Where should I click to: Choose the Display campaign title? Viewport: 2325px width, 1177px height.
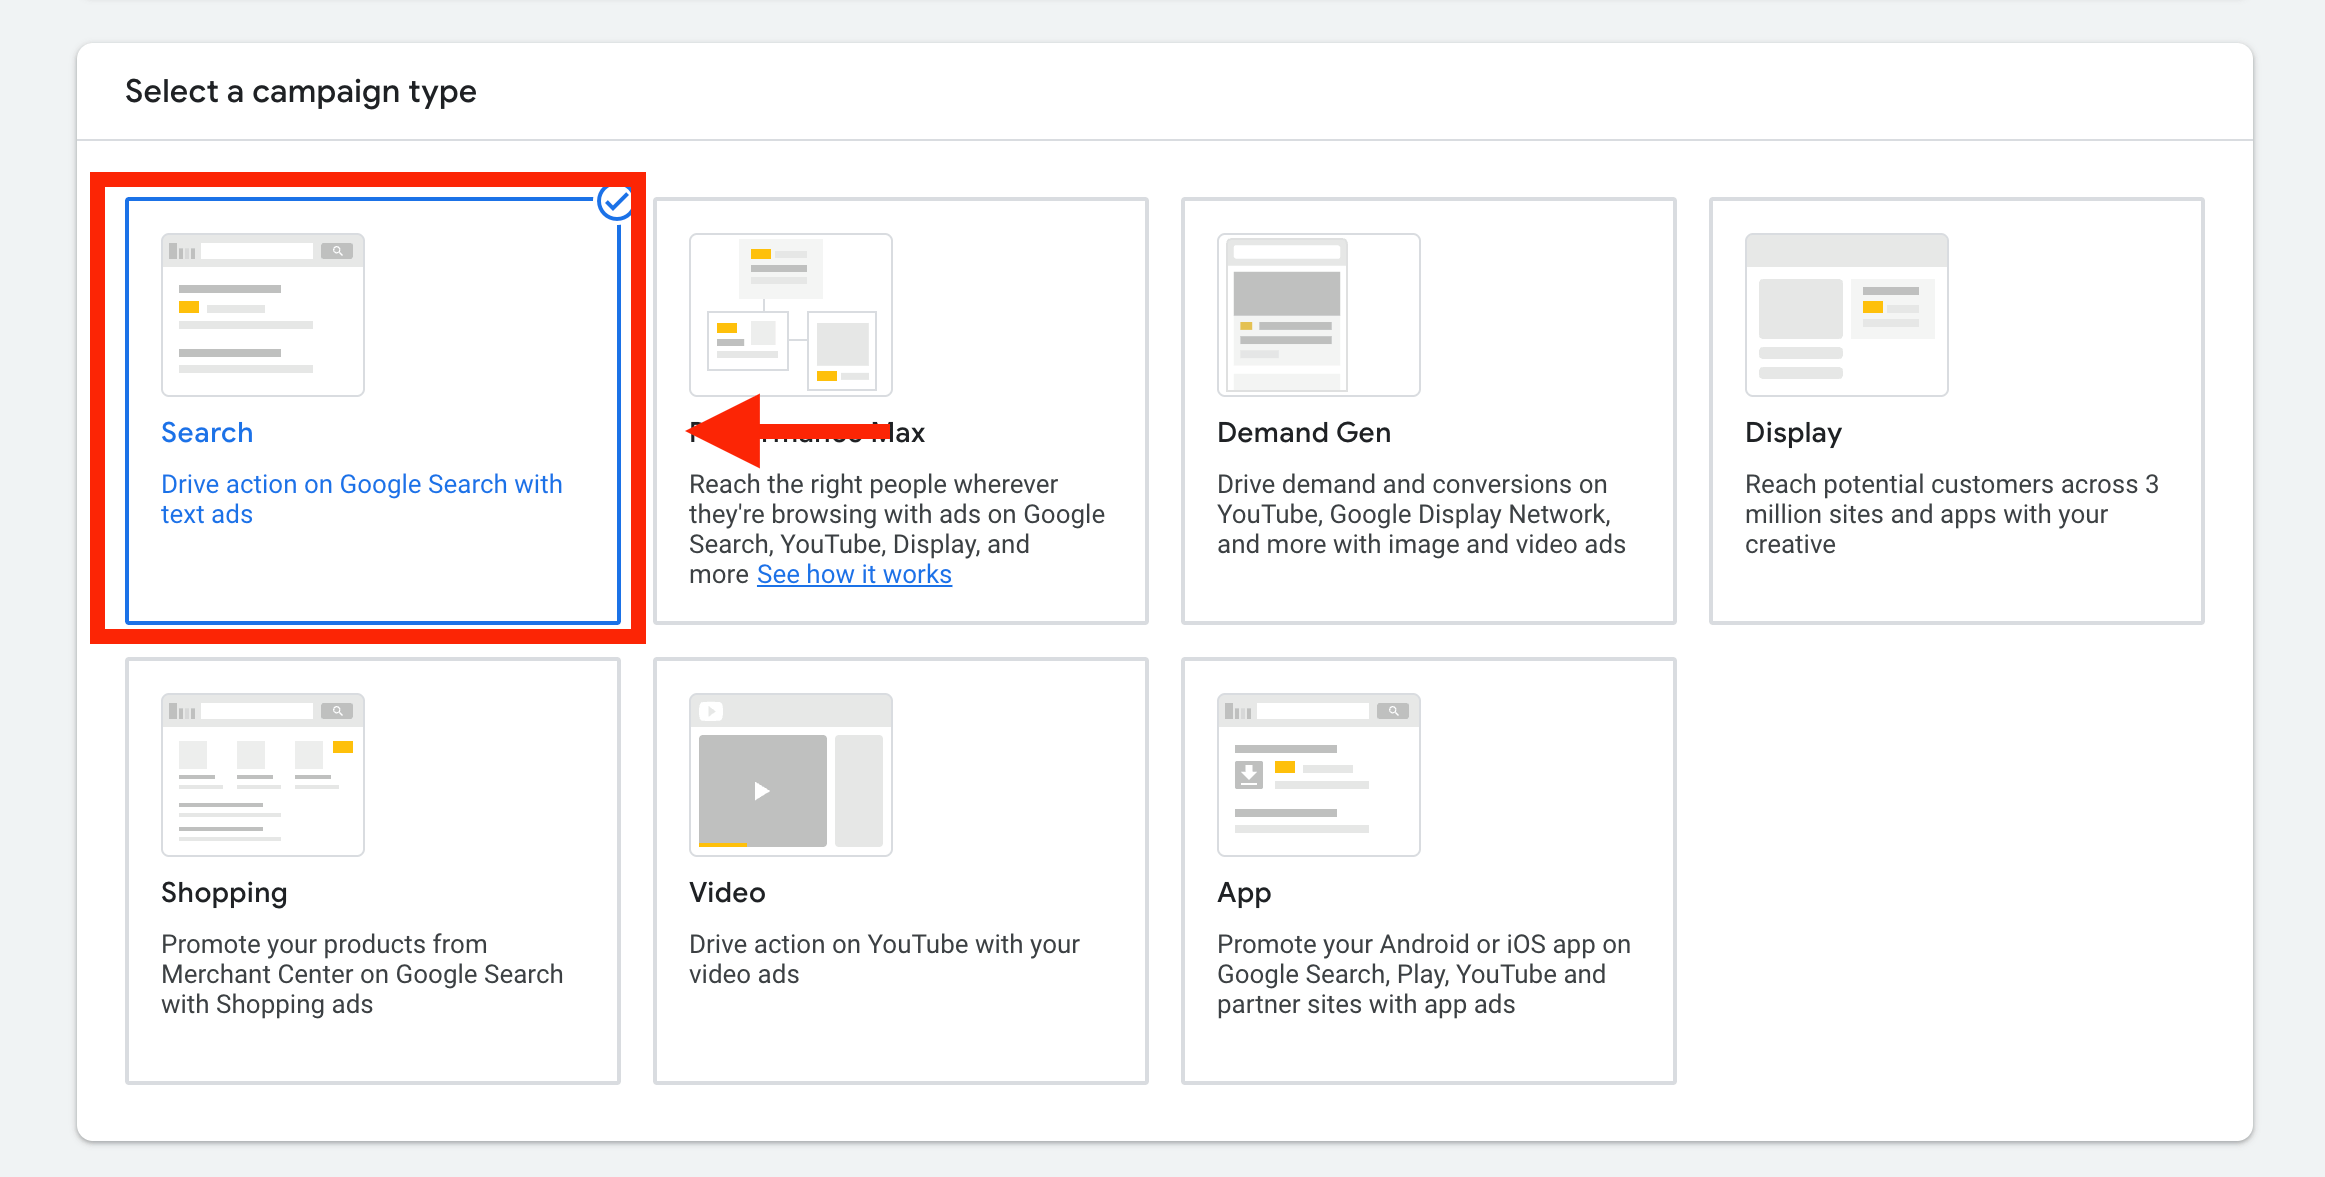tap(1793, 433)
